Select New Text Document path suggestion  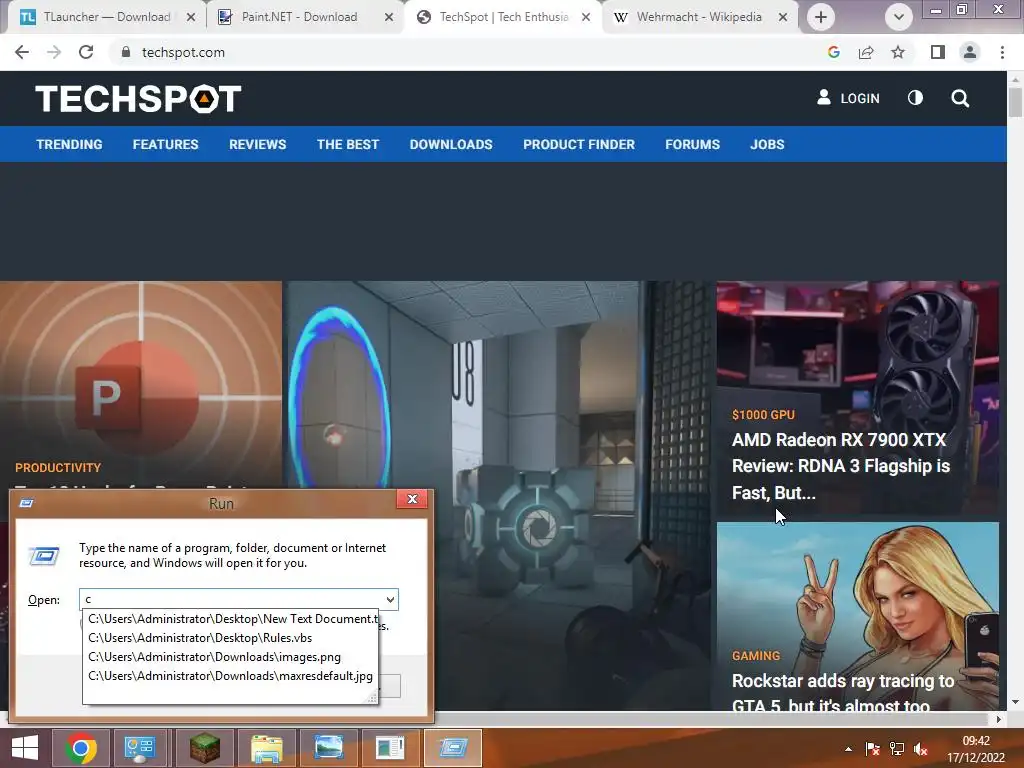point(231,618)
